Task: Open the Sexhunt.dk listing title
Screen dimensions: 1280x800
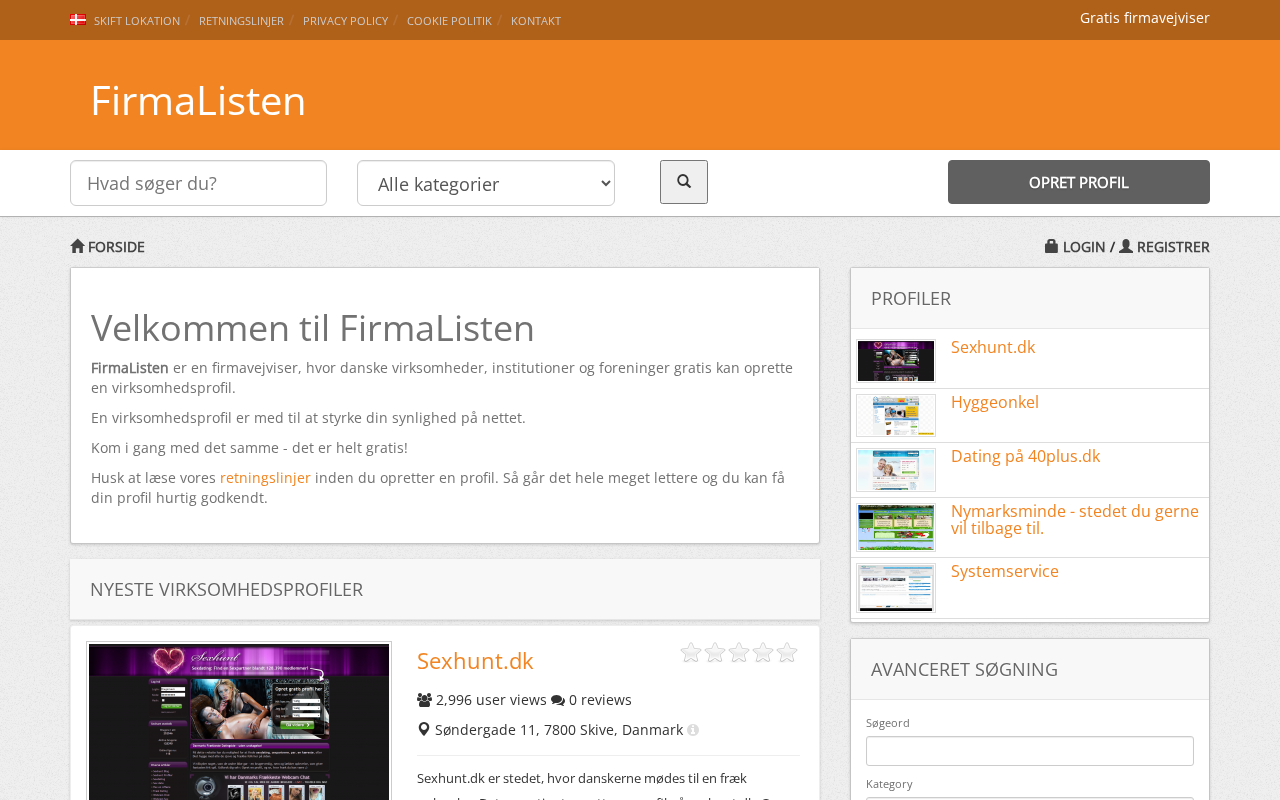Action: (475, 661)
